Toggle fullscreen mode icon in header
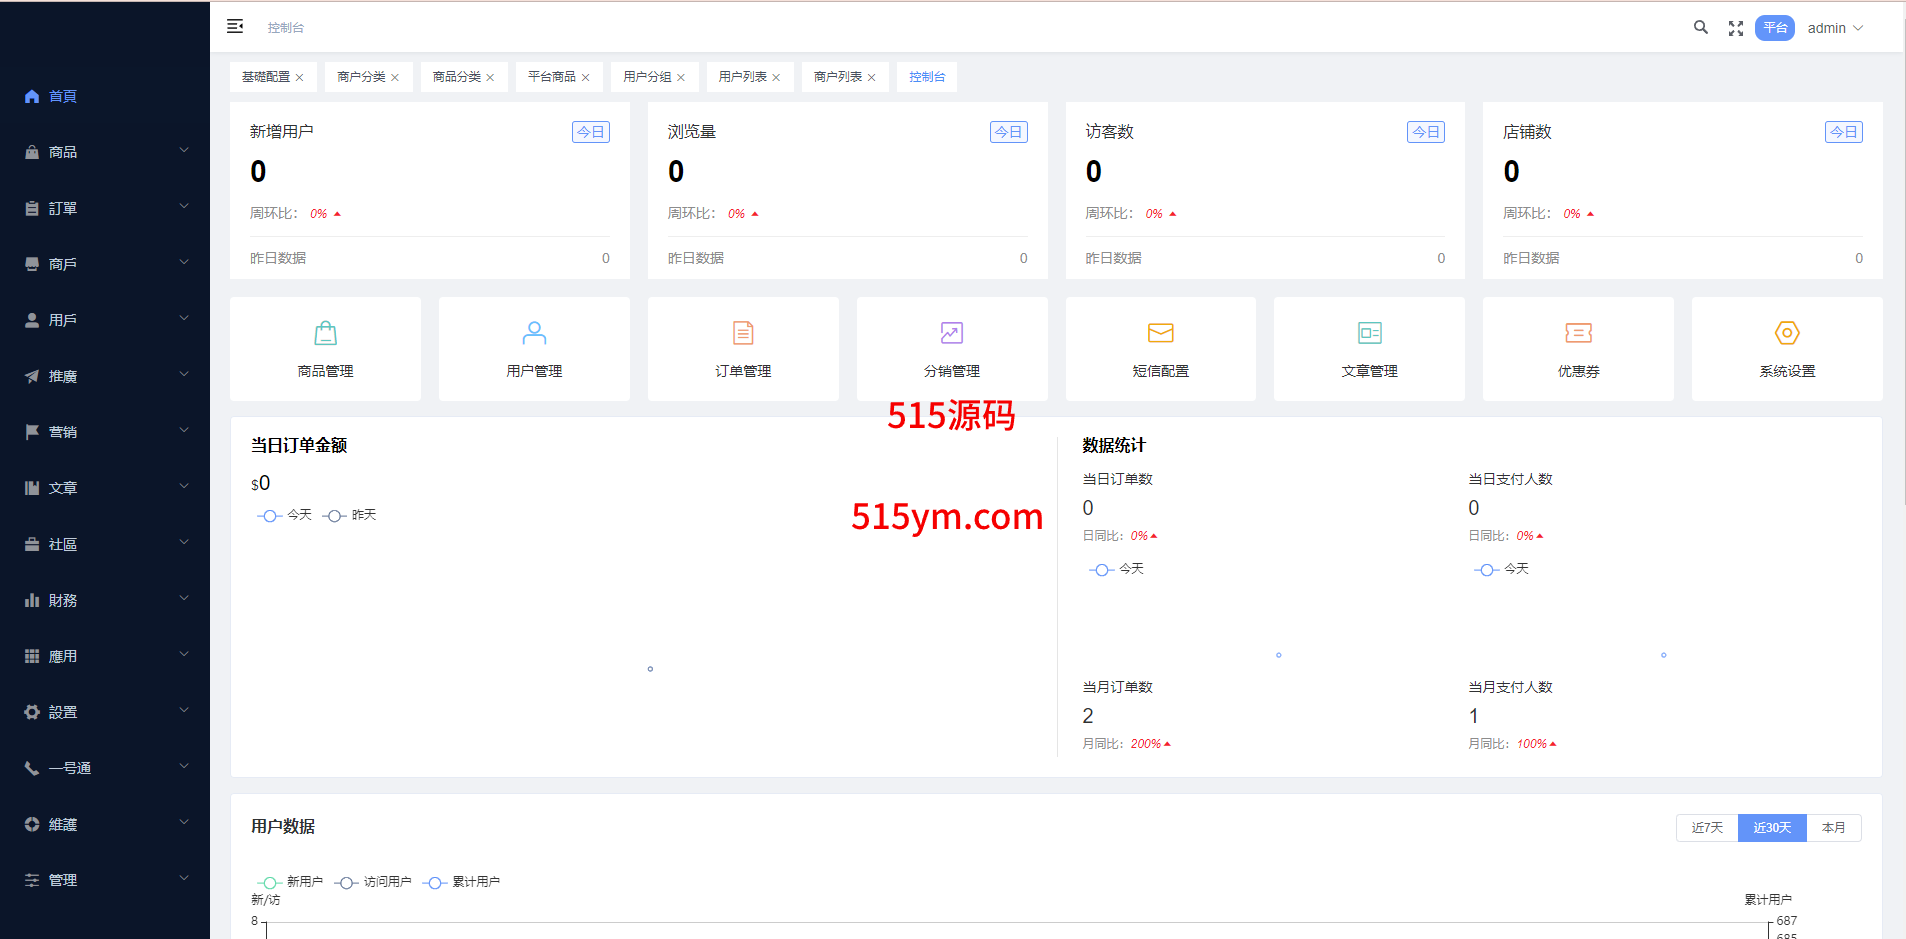 [1735, 29]
